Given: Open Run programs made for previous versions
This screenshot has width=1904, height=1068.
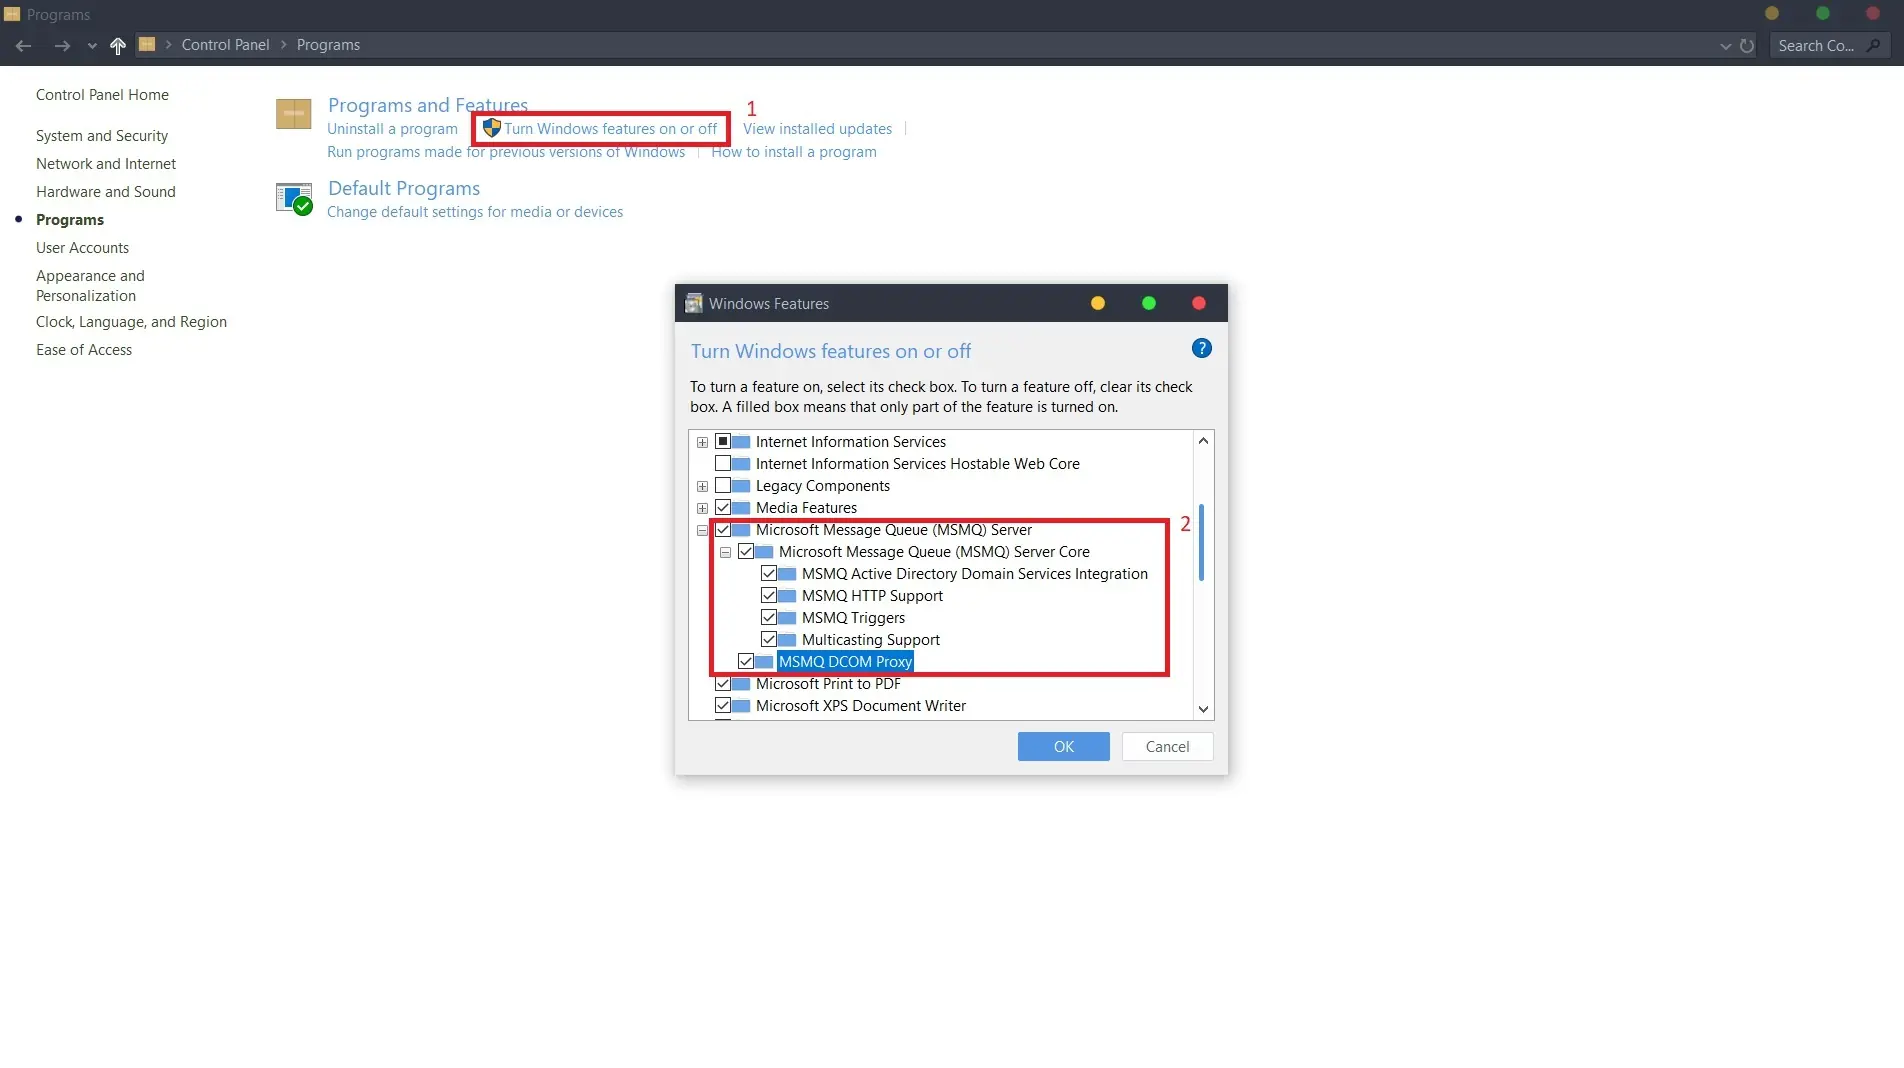Looking at the screenshot, I should 506,152.
